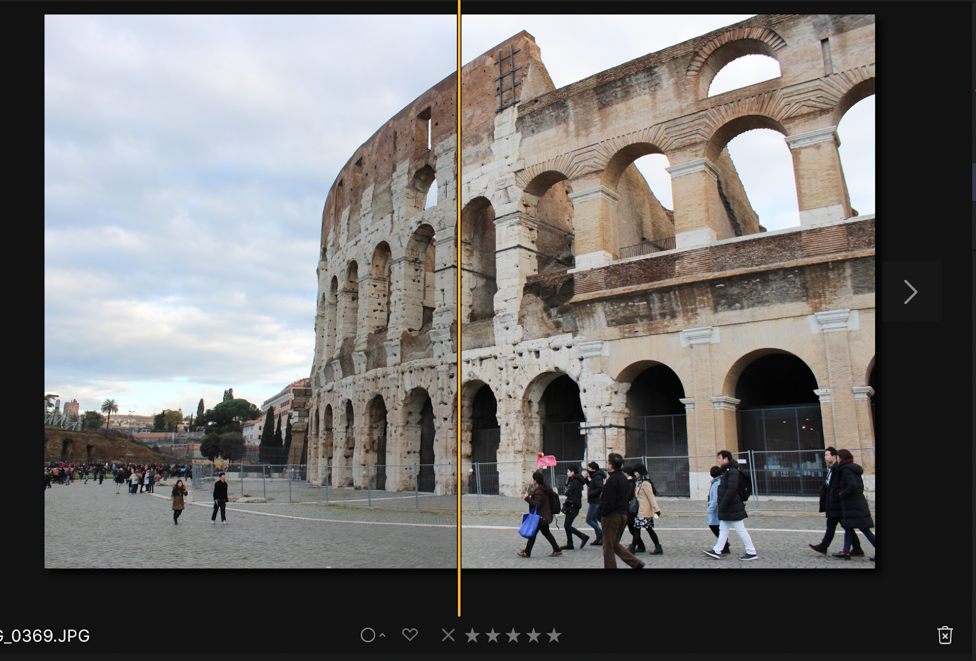The width and height of the screenshot is (976, 661).
Task: Expand the color label chevron
Action: coord(382,635)
